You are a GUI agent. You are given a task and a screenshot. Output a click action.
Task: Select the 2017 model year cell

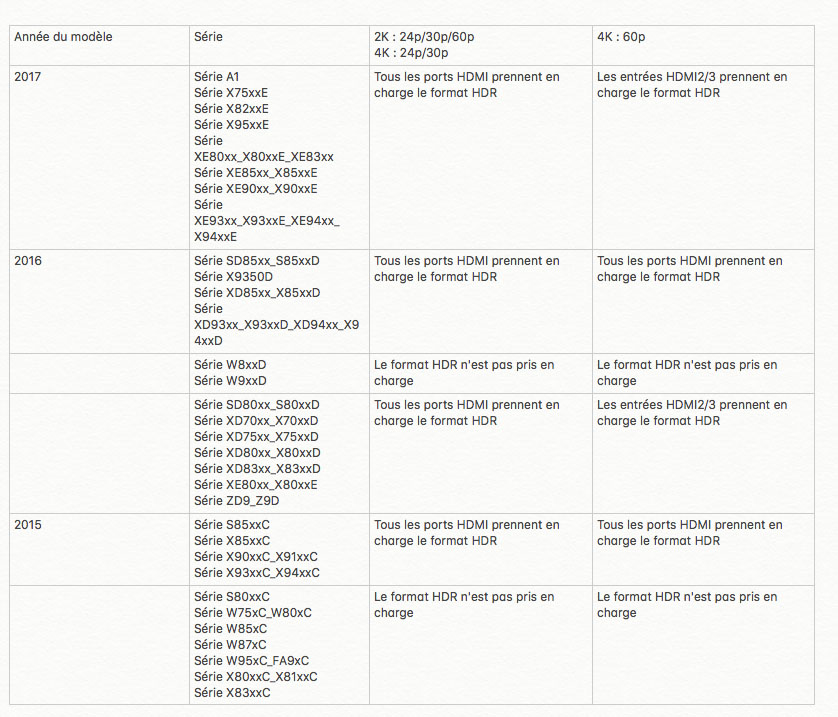28,77
